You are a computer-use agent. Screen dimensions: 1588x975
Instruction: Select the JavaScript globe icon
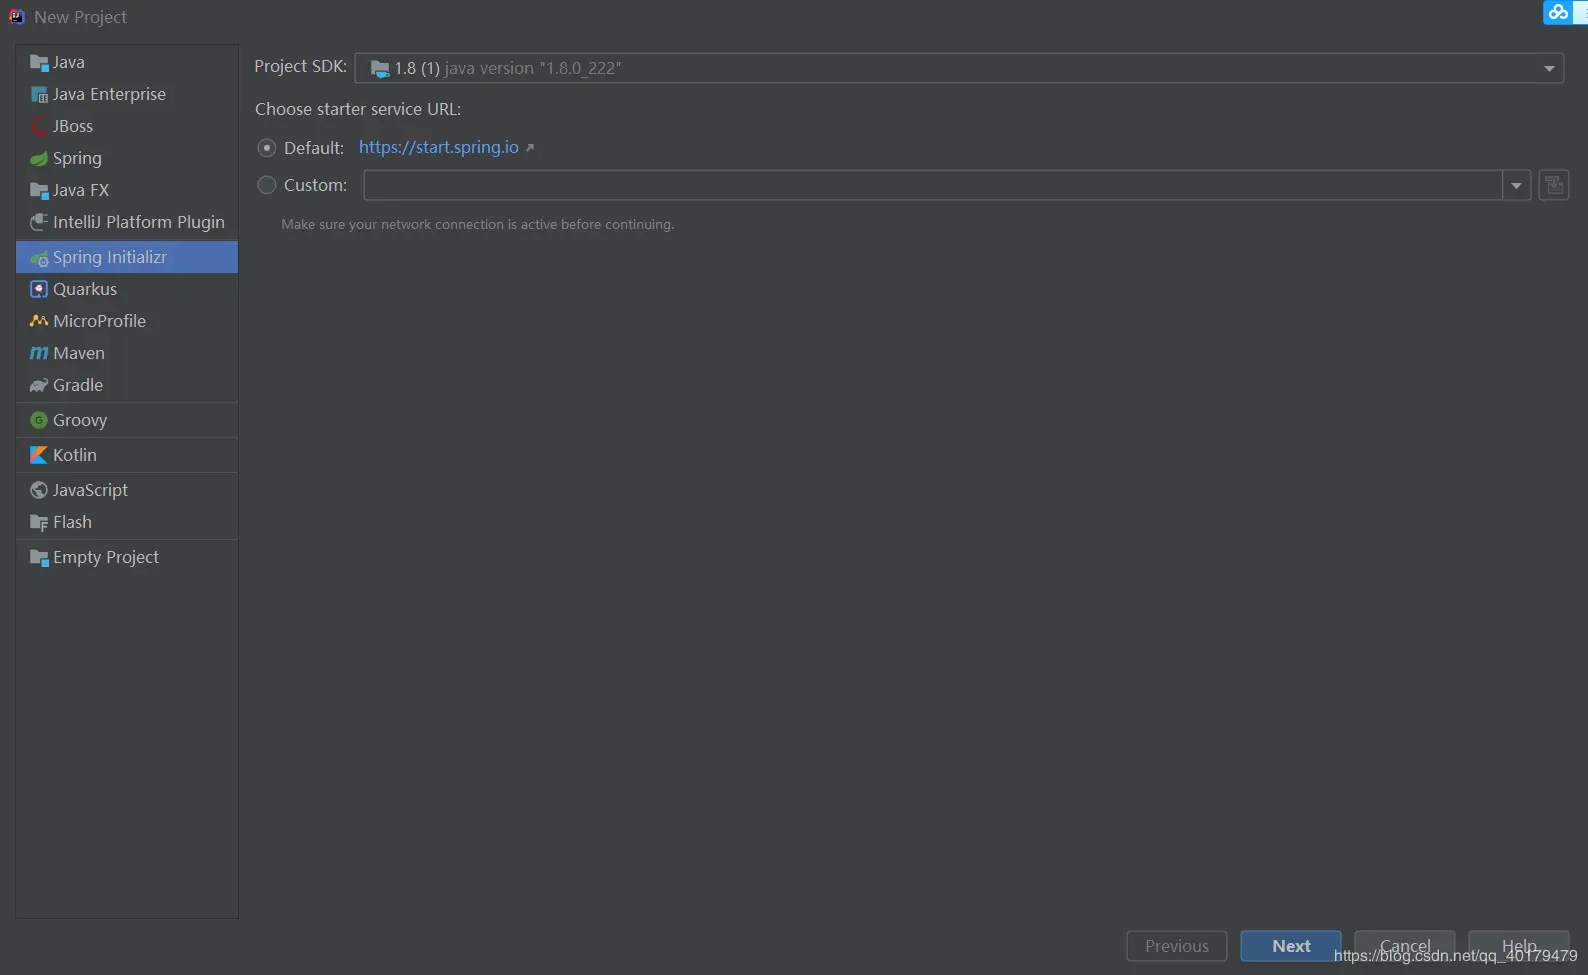tap(39, 490)
